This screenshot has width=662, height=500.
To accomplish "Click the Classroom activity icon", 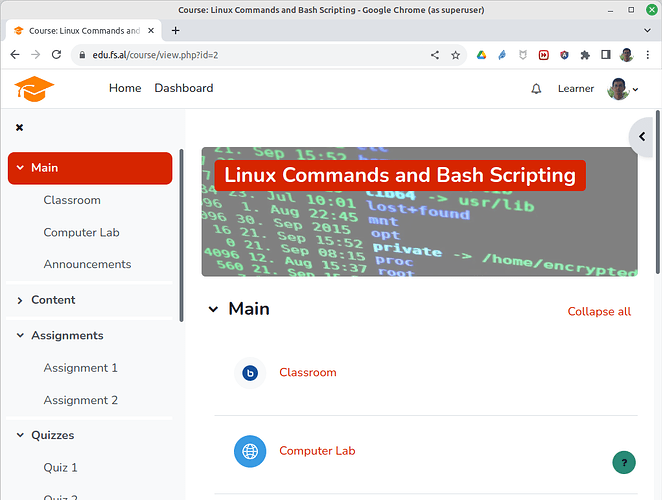I will click(x=250, y=373).
